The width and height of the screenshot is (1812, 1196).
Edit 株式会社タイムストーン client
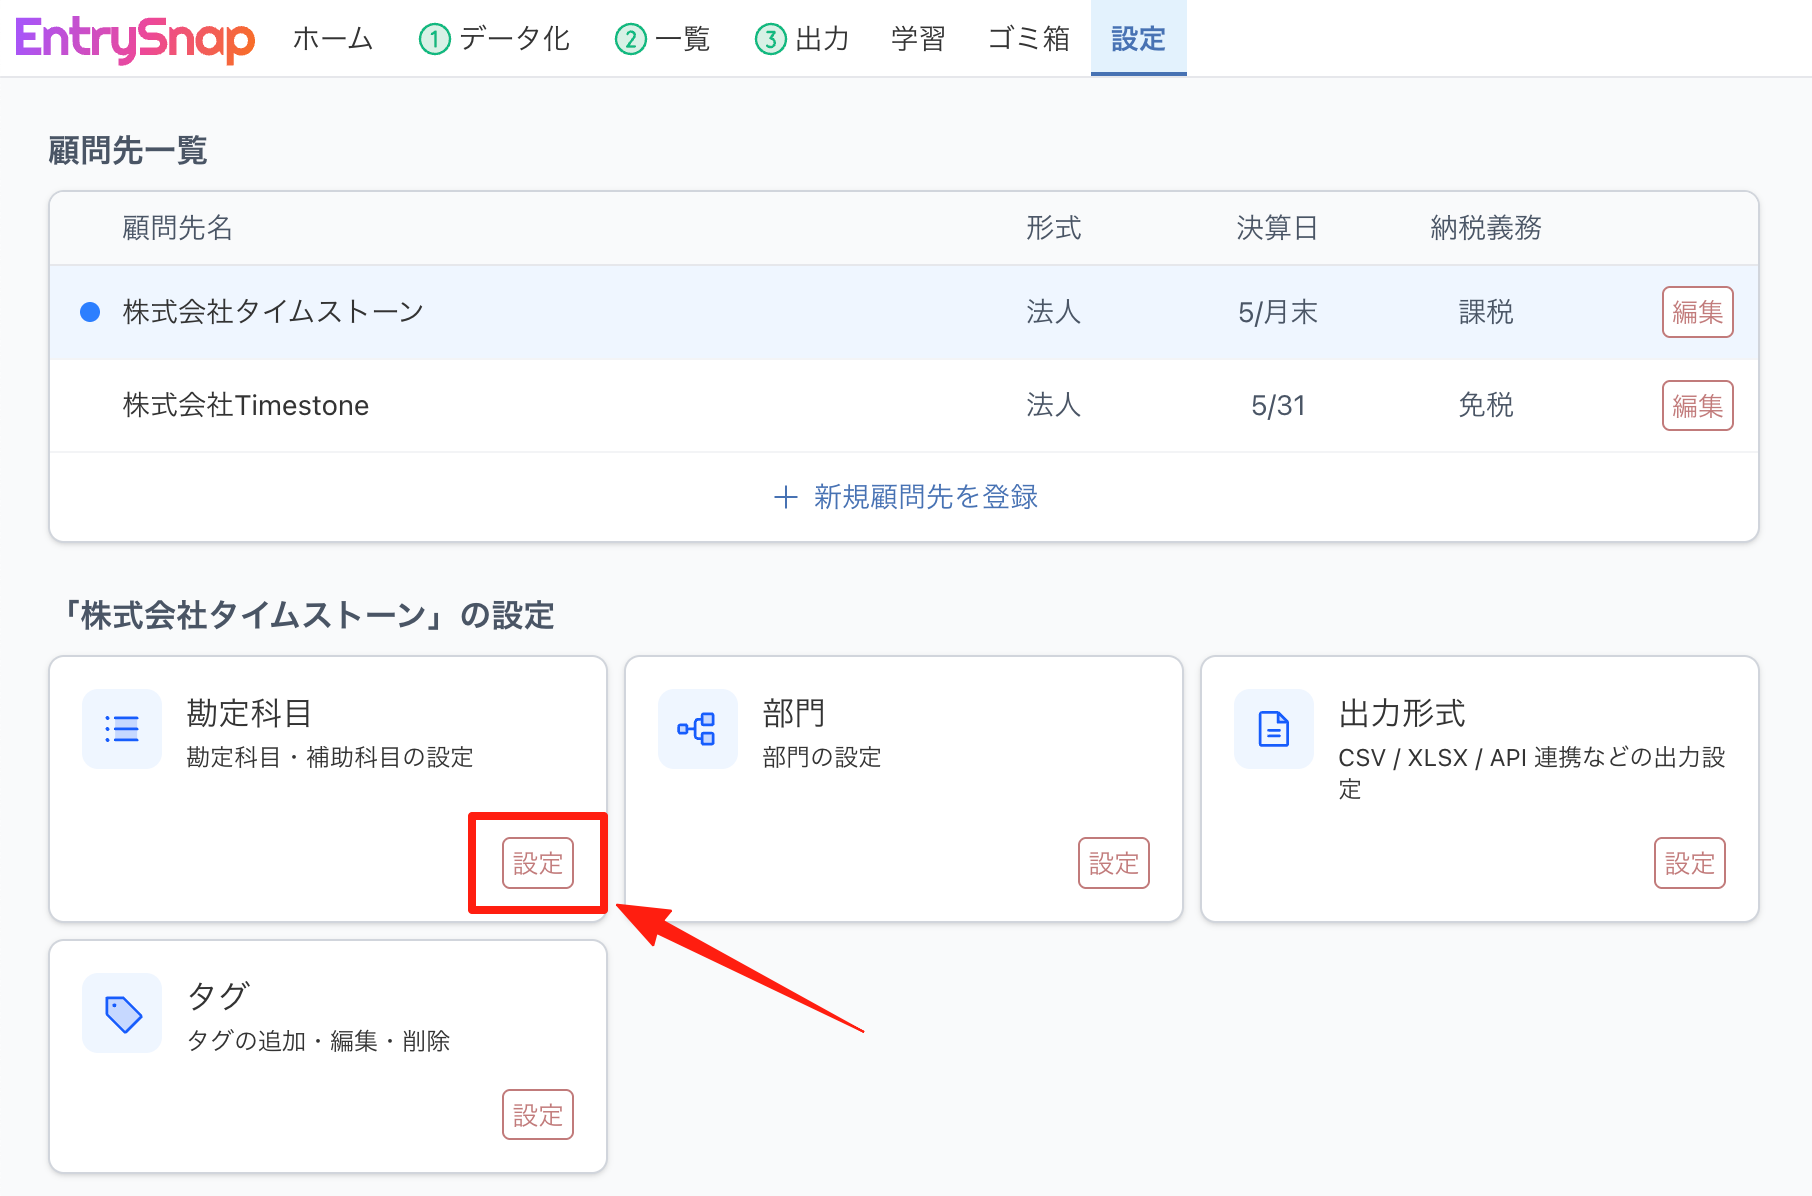[1698, 312]
